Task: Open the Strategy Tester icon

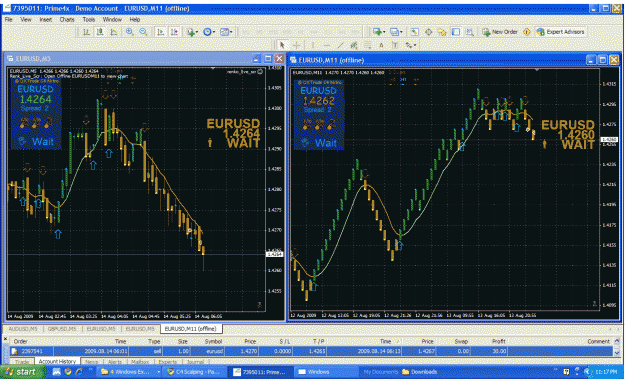Action: (470, 32)
